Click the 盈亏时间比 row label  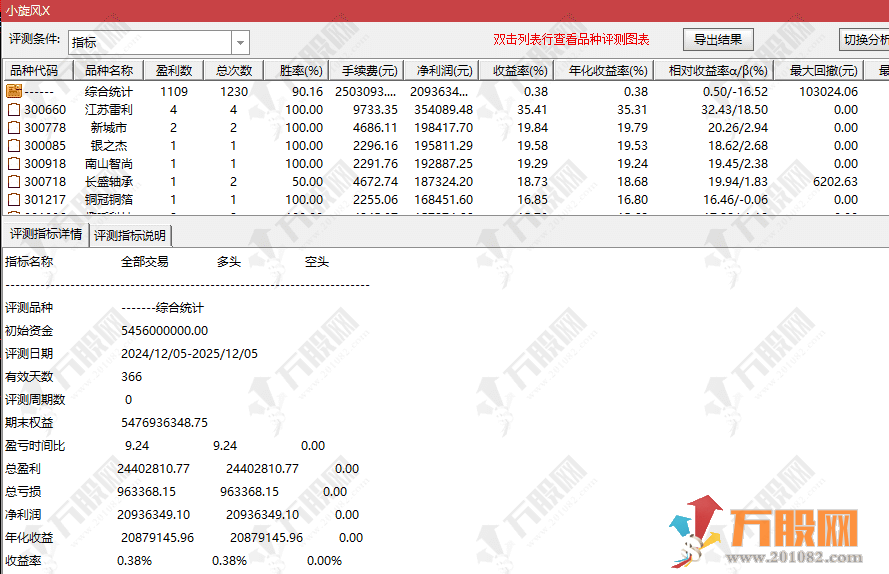pyautogui.click(x=35, y=446)
